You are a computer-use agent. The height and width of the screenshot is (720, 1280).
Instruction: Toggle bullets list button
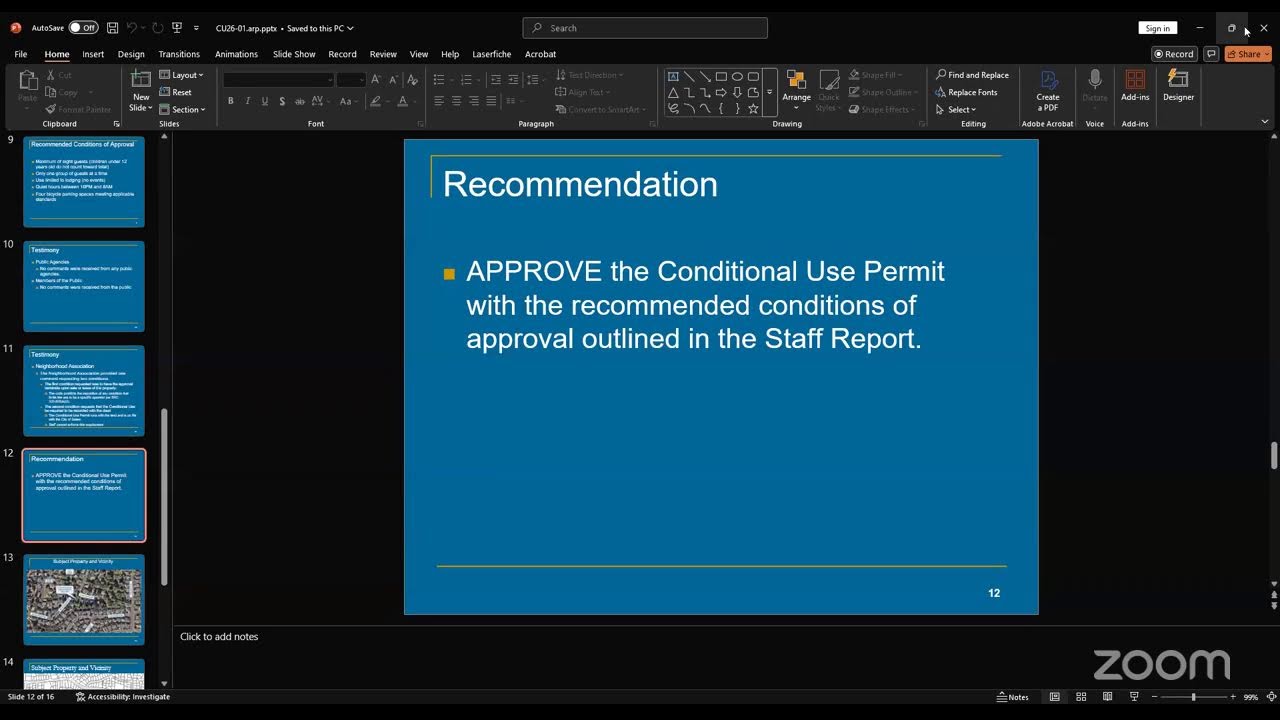tap(439, 79)
